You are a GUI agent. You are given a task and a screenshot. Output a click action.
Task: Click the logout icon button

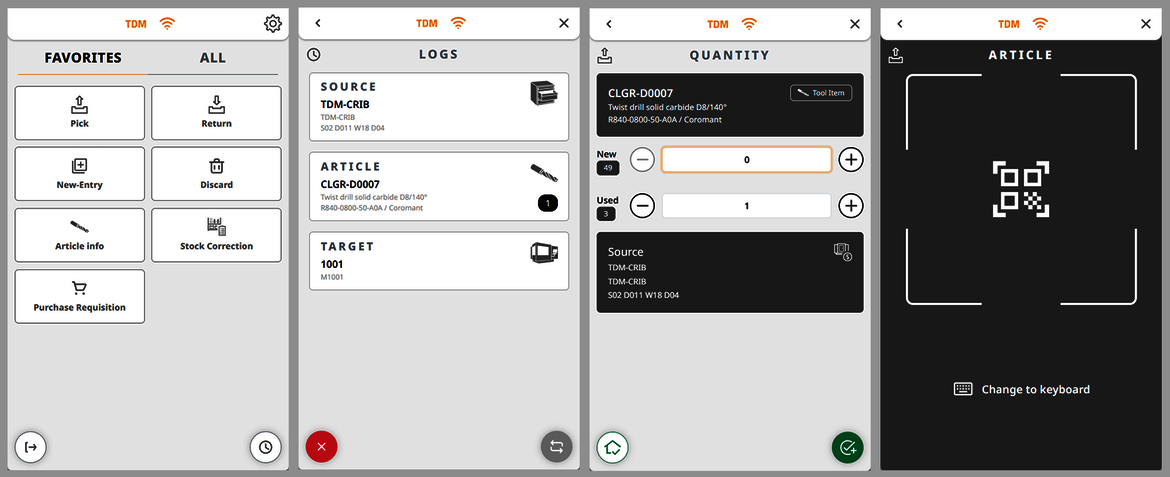pyautogui.click(x=31, y=447)
